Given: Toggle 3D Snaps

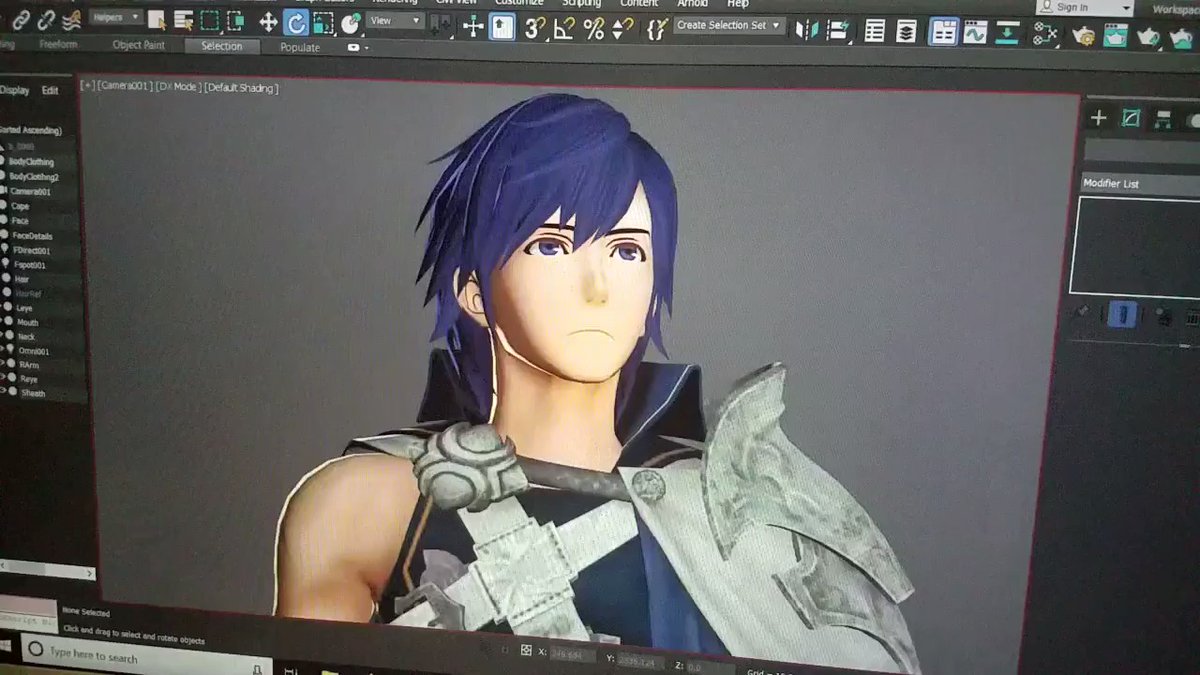Looking at the screenshot, I should point(536,28).
